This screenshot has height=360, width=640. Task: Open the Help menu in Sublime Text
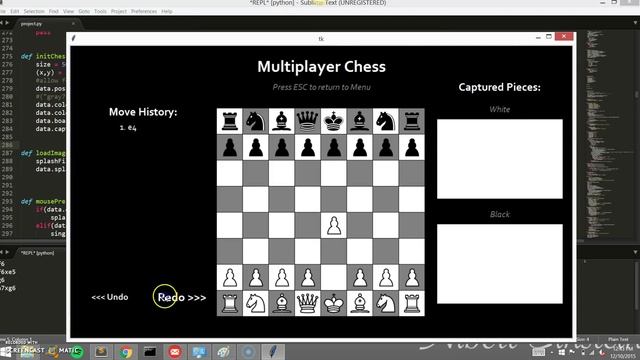point(167,11)
